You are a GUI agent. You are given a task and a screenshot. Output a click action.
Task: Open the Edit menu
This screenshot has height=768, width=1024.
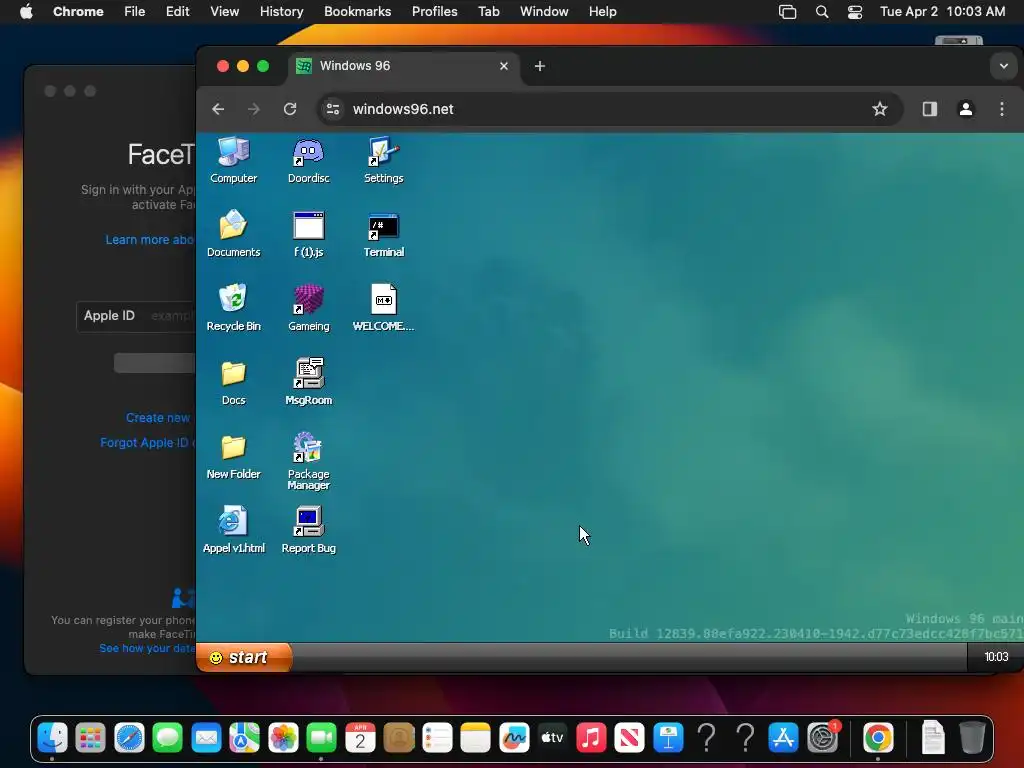click(x=177, y=12)
